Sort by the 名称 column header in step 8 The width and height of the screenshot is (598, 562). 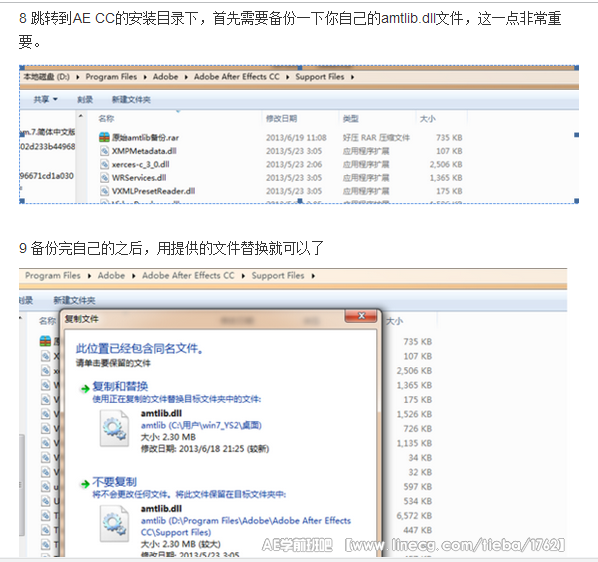106,119
